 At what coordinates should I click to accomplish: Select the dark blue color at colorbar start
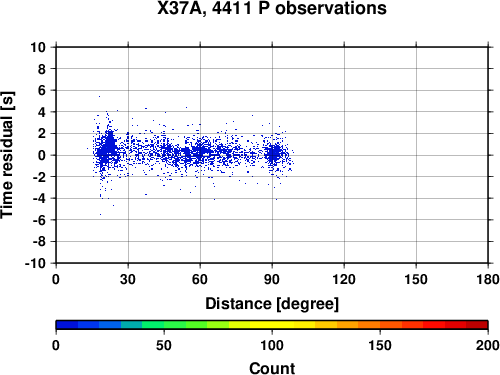pyautogui.click(x=67, y=325)
